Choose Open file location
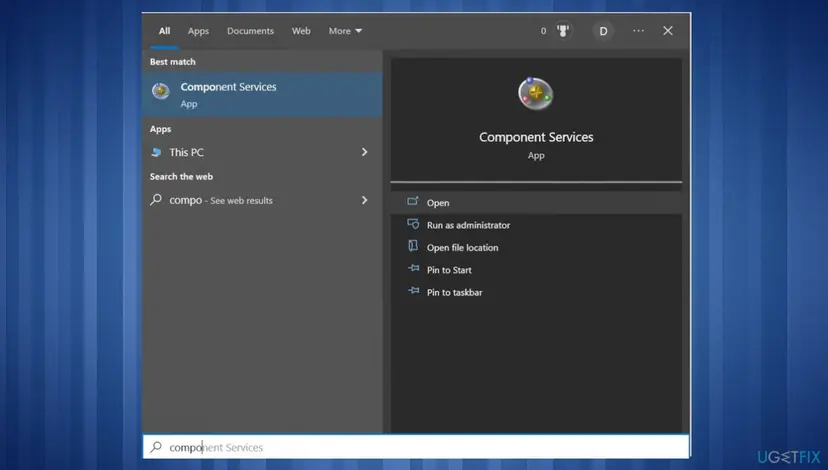 [x=536, y=248]
